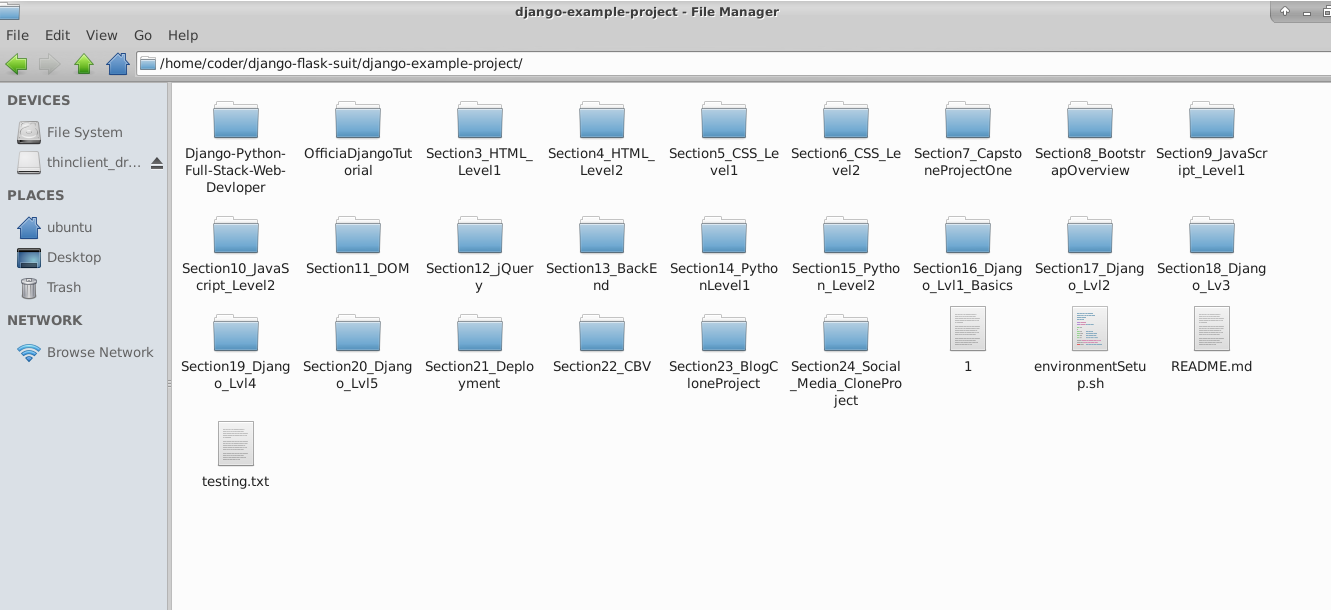Image resolution: width=1331 pixels, height=610 pixels.
Task: Select the Section13_BackEnd folder
Action: coord(602,254)
